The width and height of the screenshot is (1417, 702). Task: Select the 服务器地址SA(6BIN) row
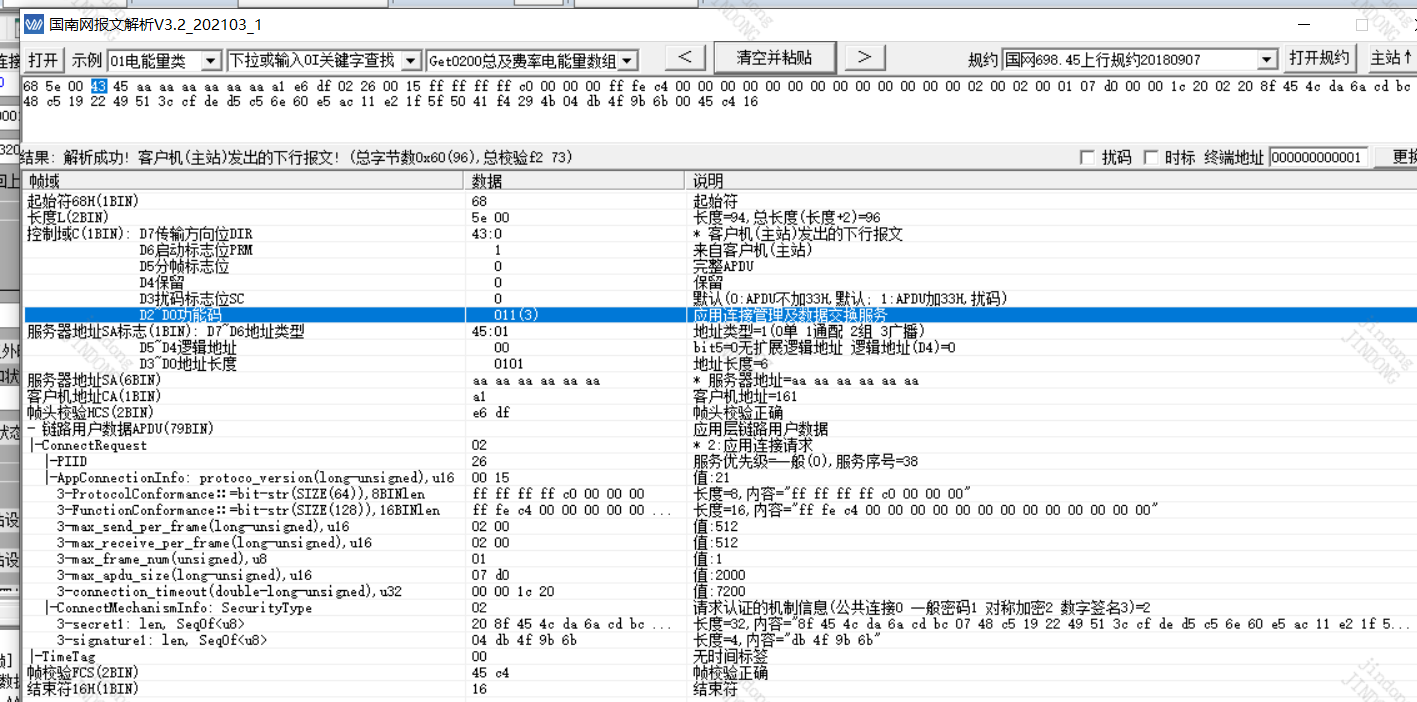pos(718,380)
